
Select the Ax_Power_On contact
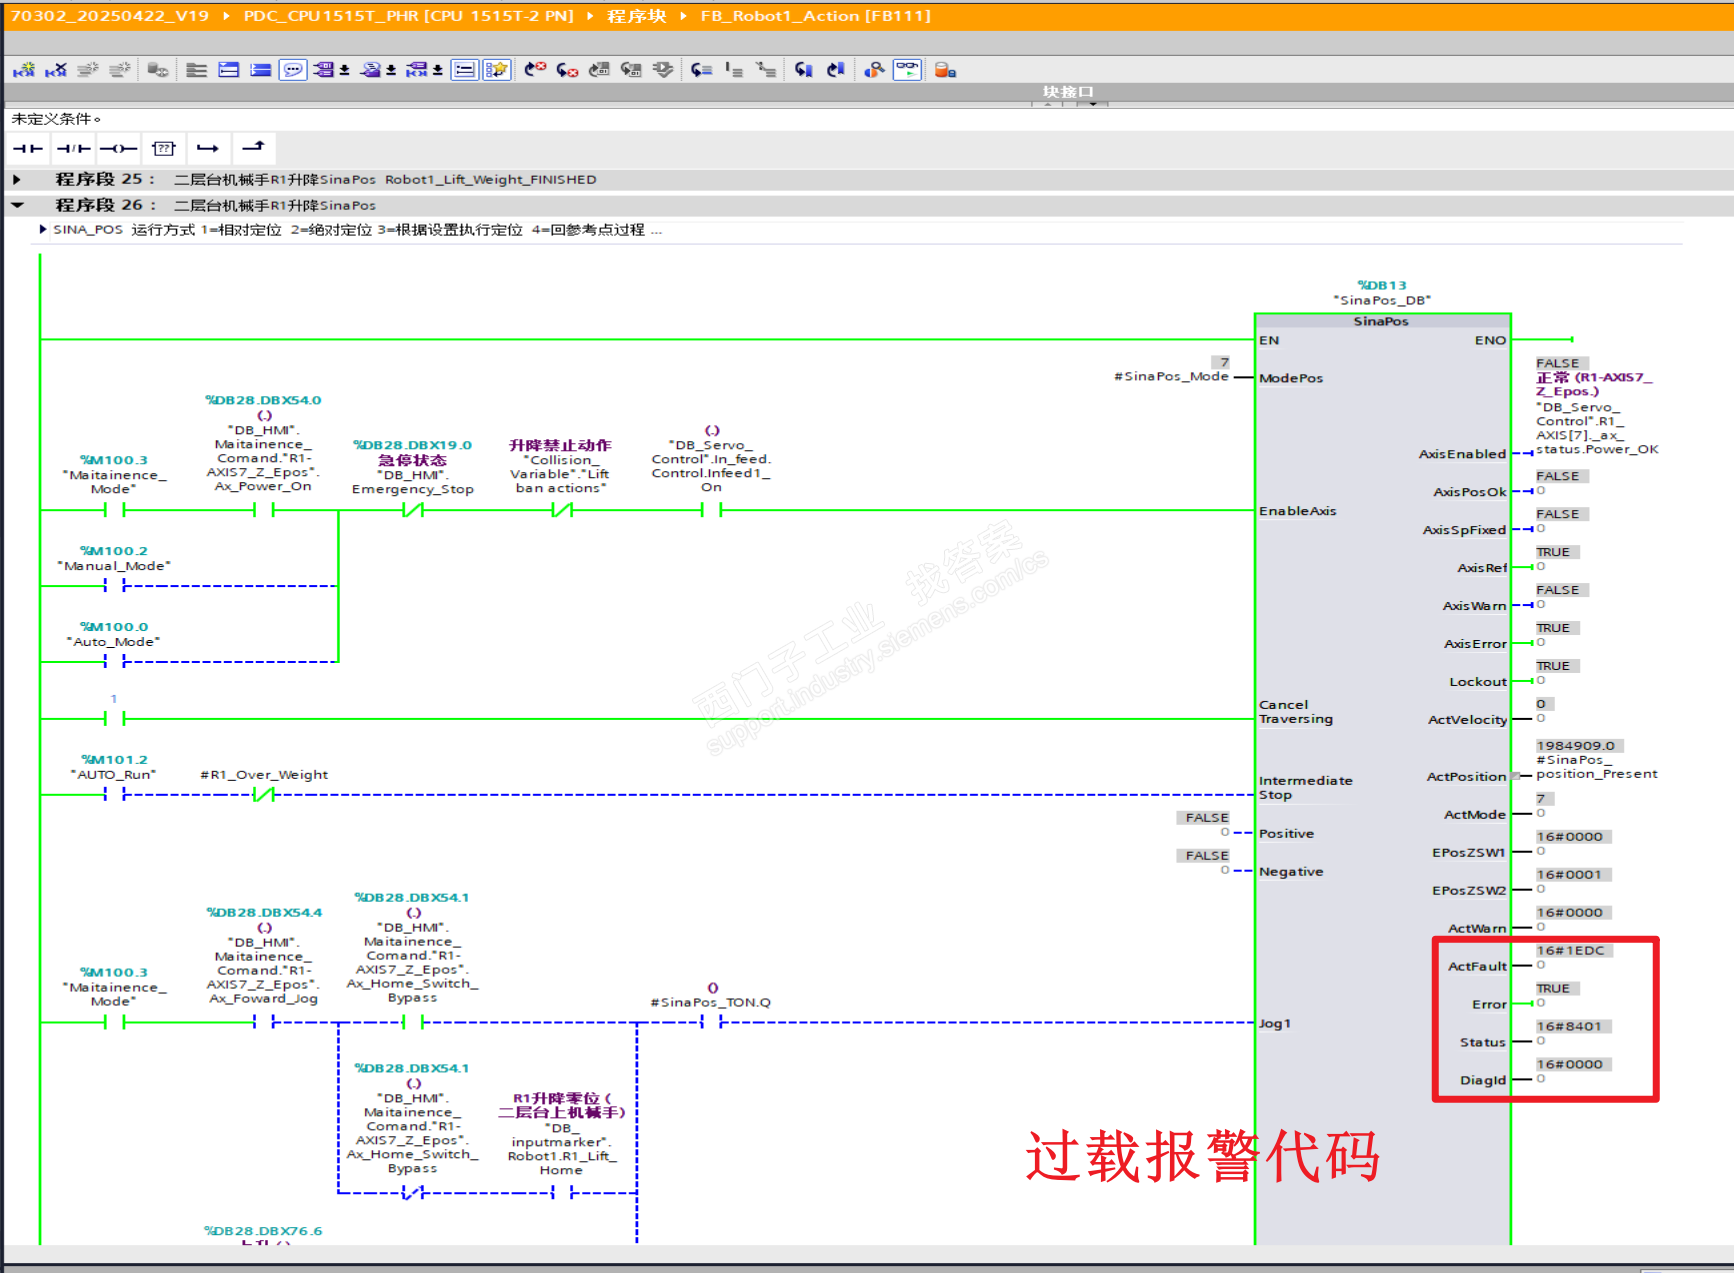pyautogui.click(x=264, y=510)
